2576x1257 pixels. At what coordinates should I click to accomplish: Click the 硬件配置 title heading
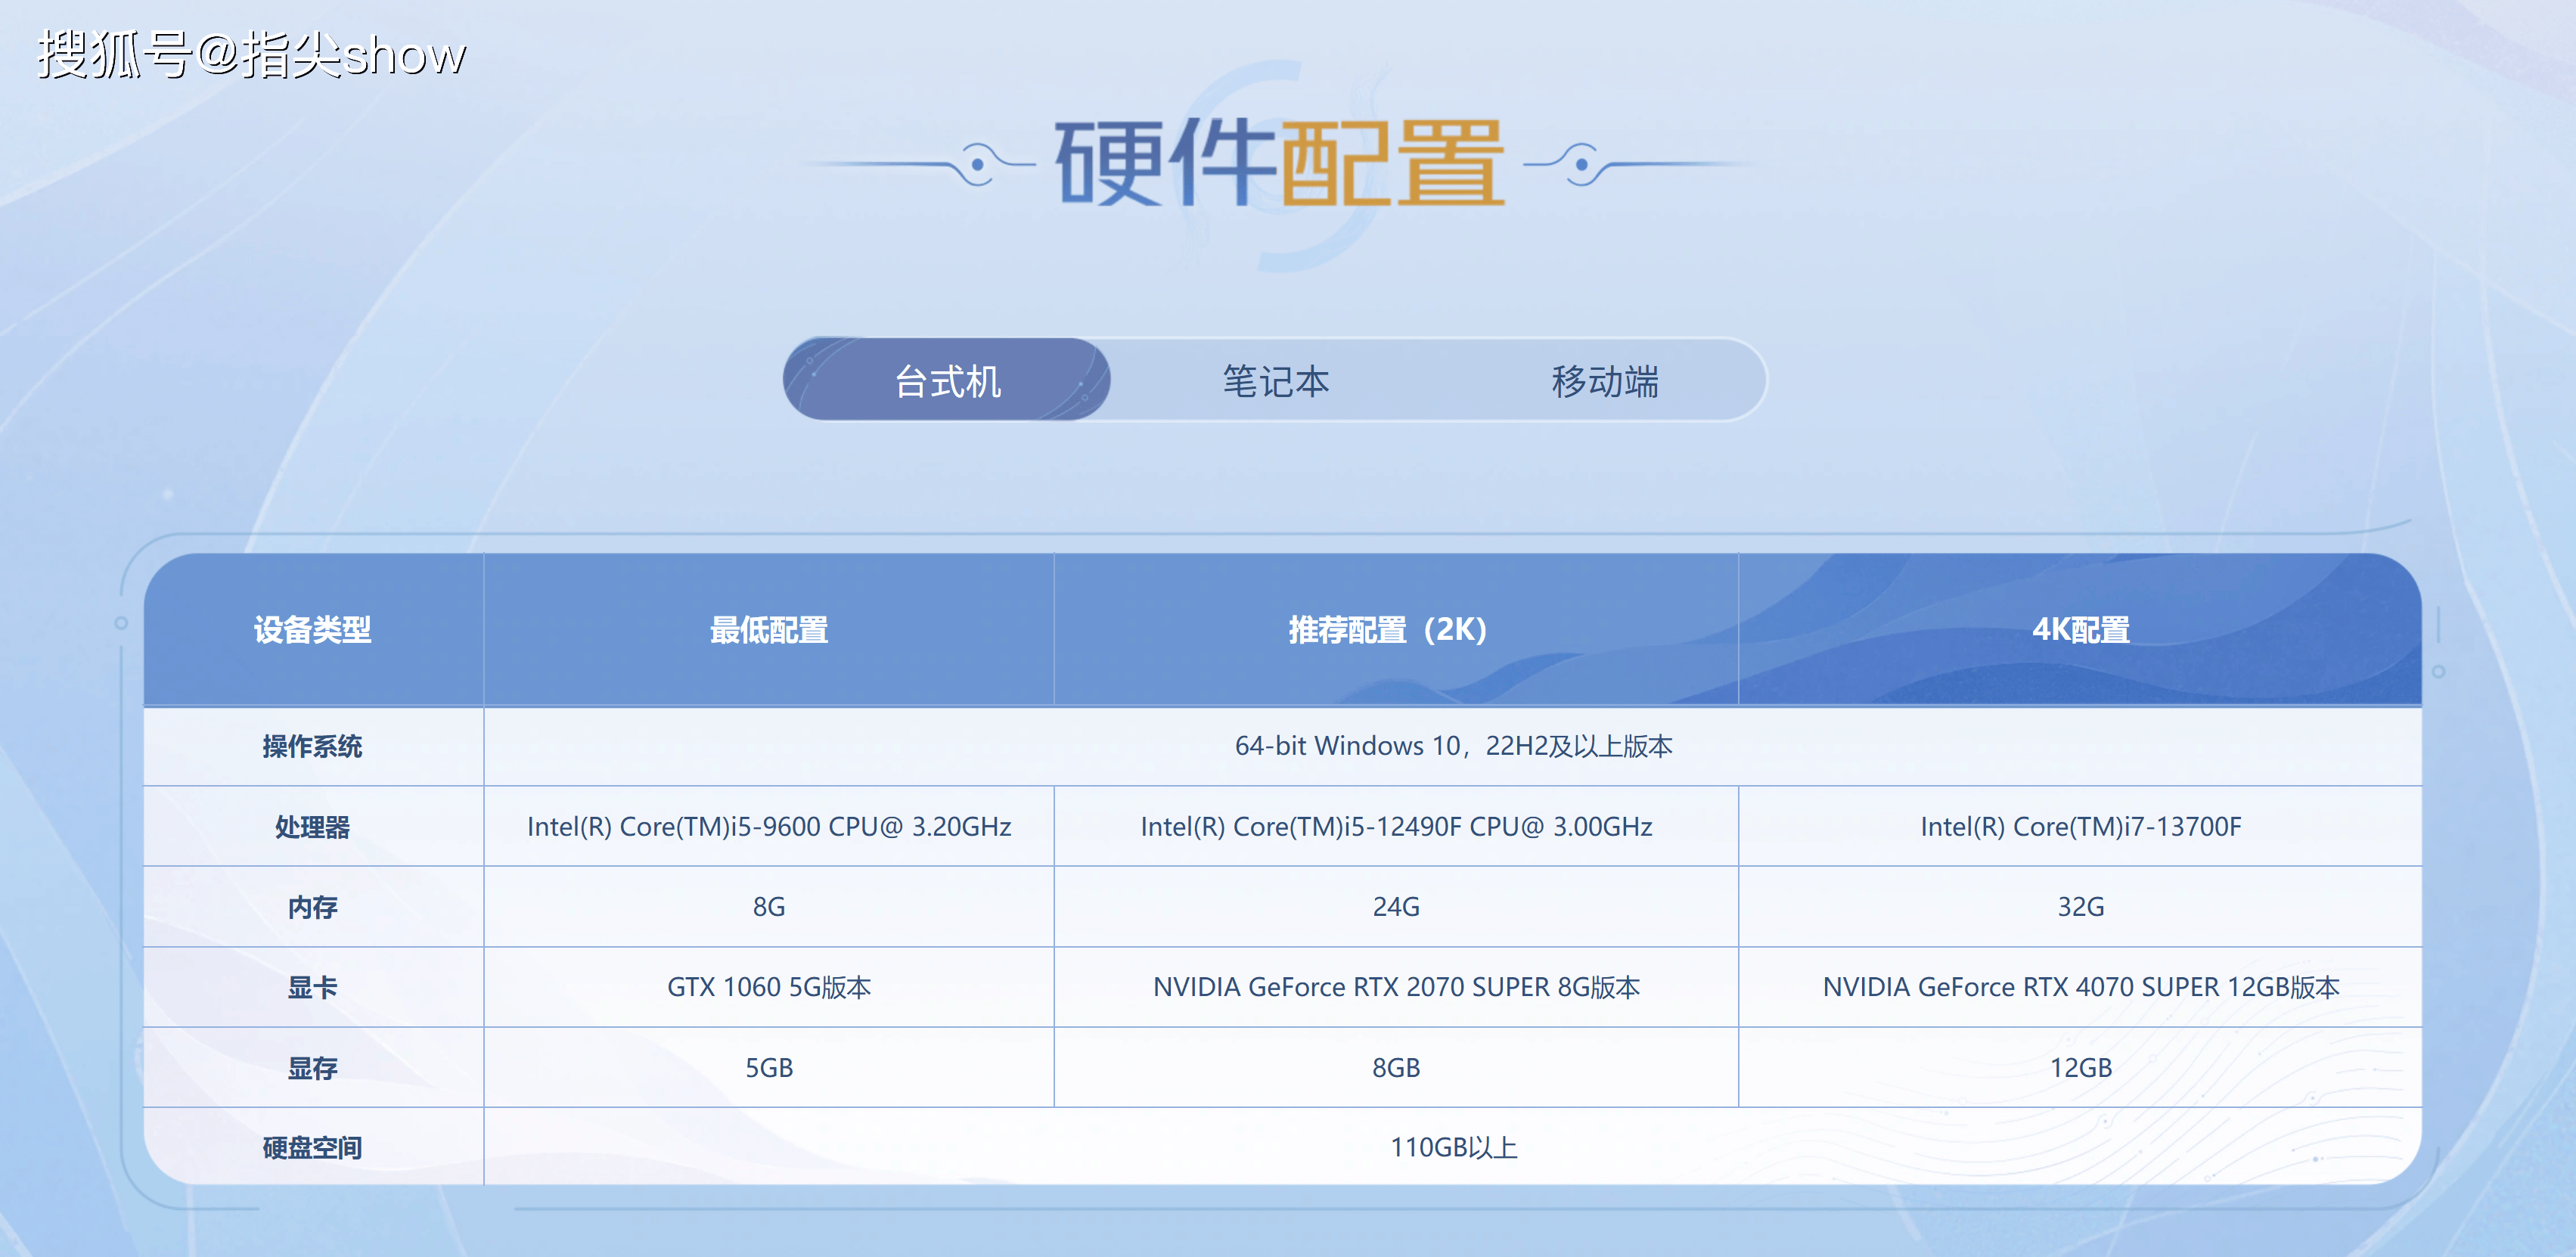coord(1279,163)
